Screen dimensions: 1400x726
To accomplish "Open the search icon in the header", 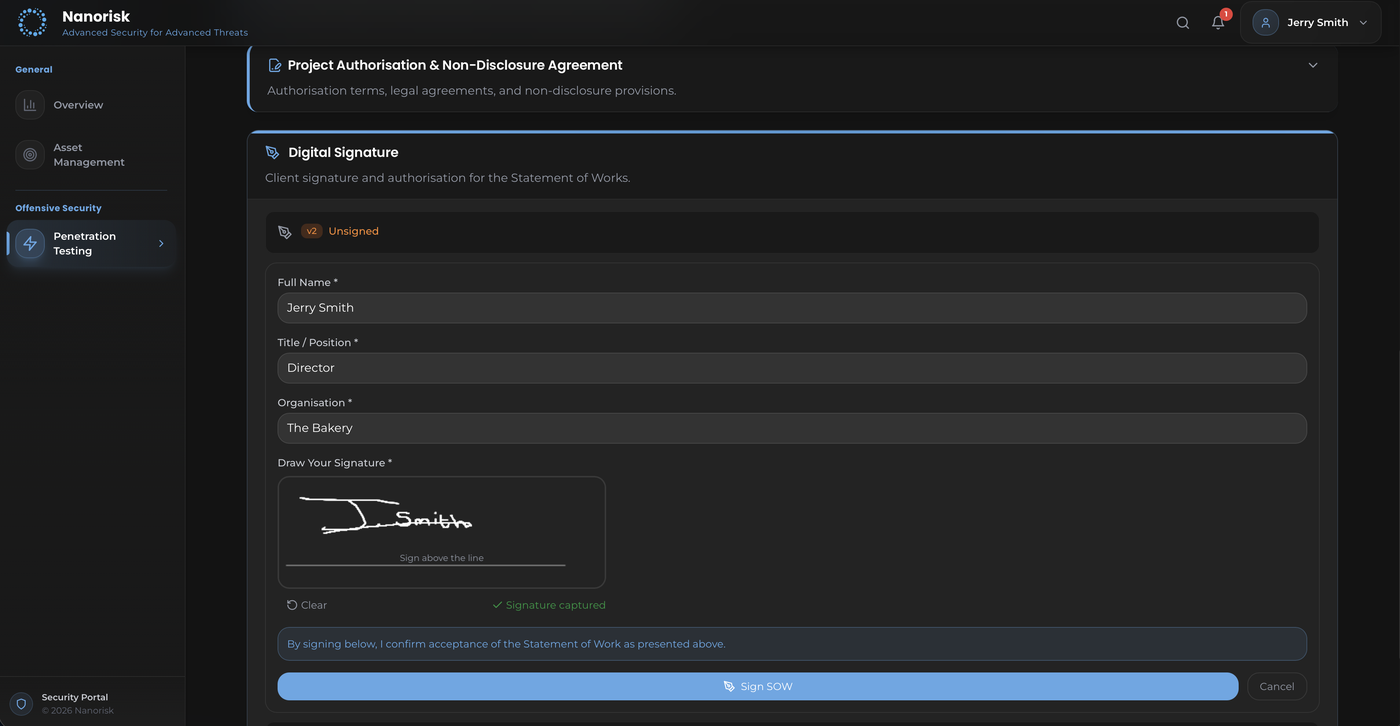I will point(1182,22).
